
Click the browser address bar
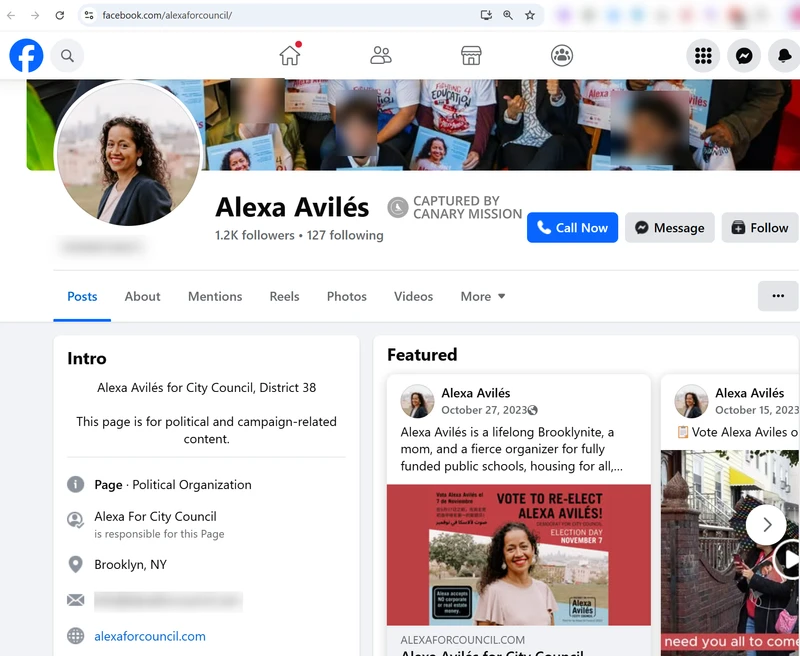[280, 16]
